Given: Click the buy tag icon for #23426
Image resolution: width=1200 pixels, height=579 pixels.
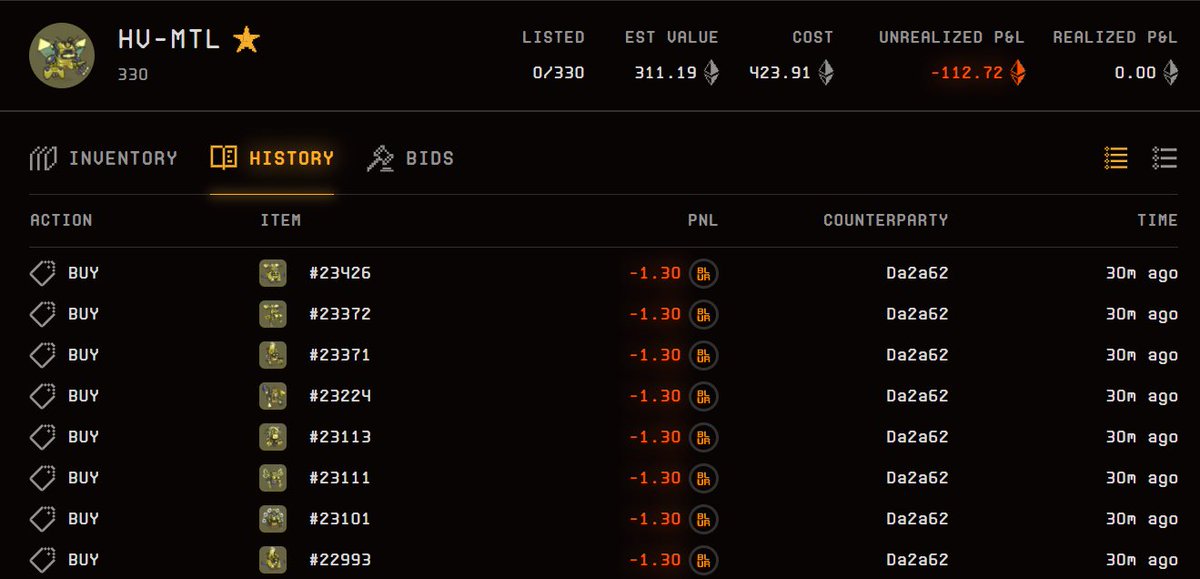Looking at the screenshot, I should tap(43, 273).
